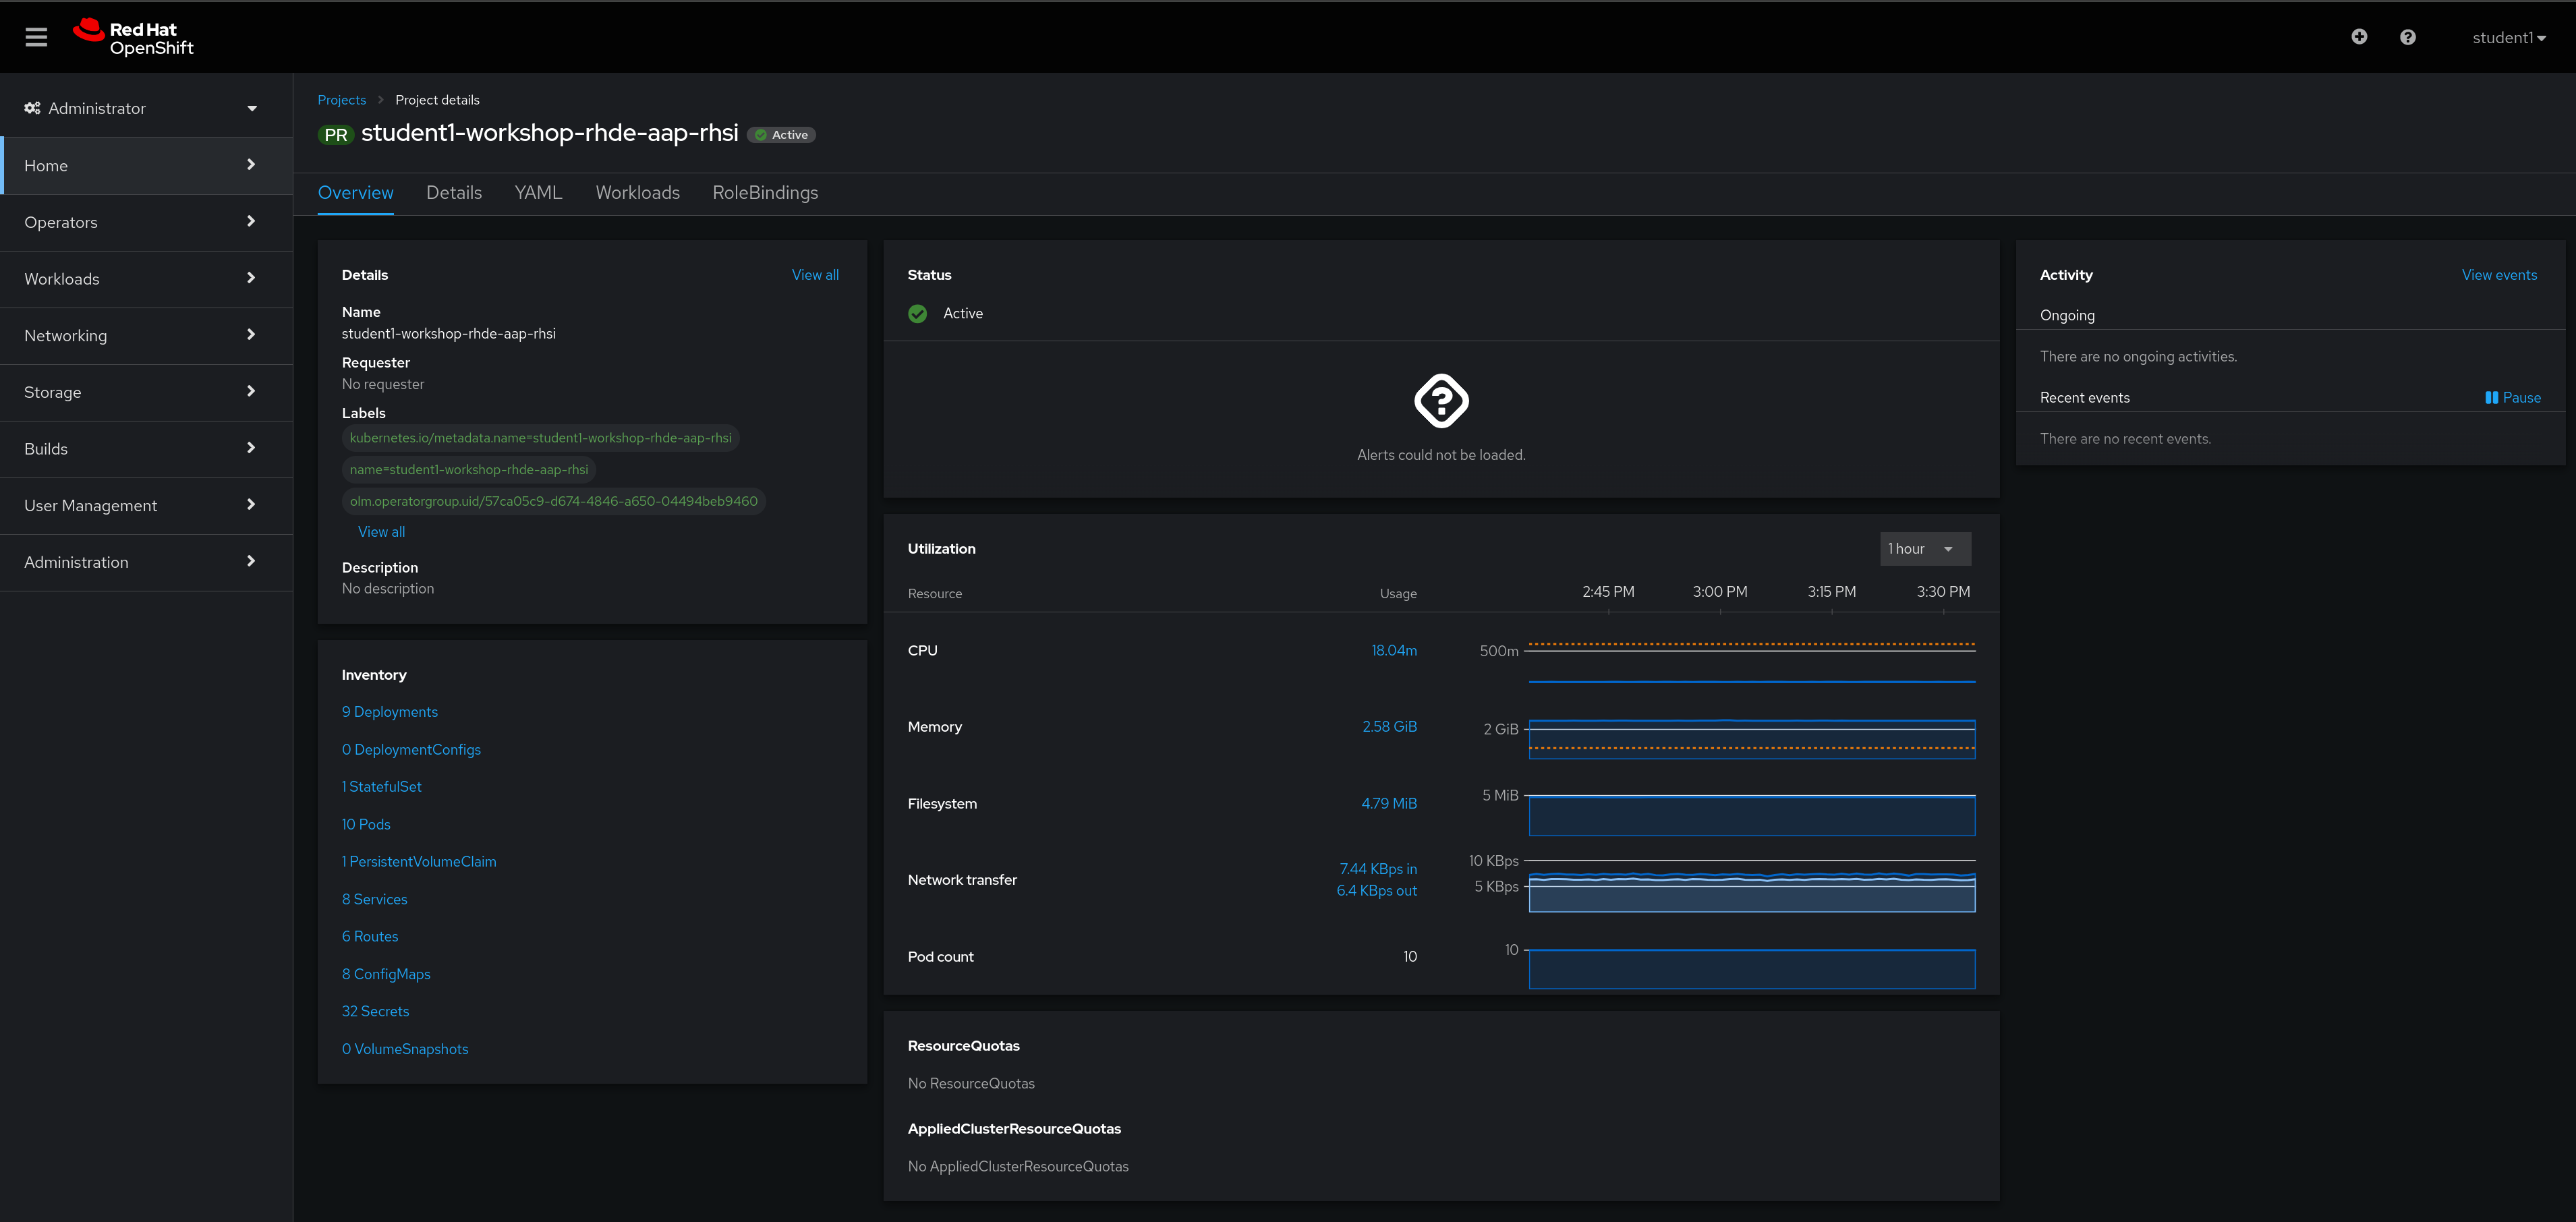Open 1 StatefulSet inventory link
The width and height of the screenshot is (2576, 1222).
coord(381,787)
